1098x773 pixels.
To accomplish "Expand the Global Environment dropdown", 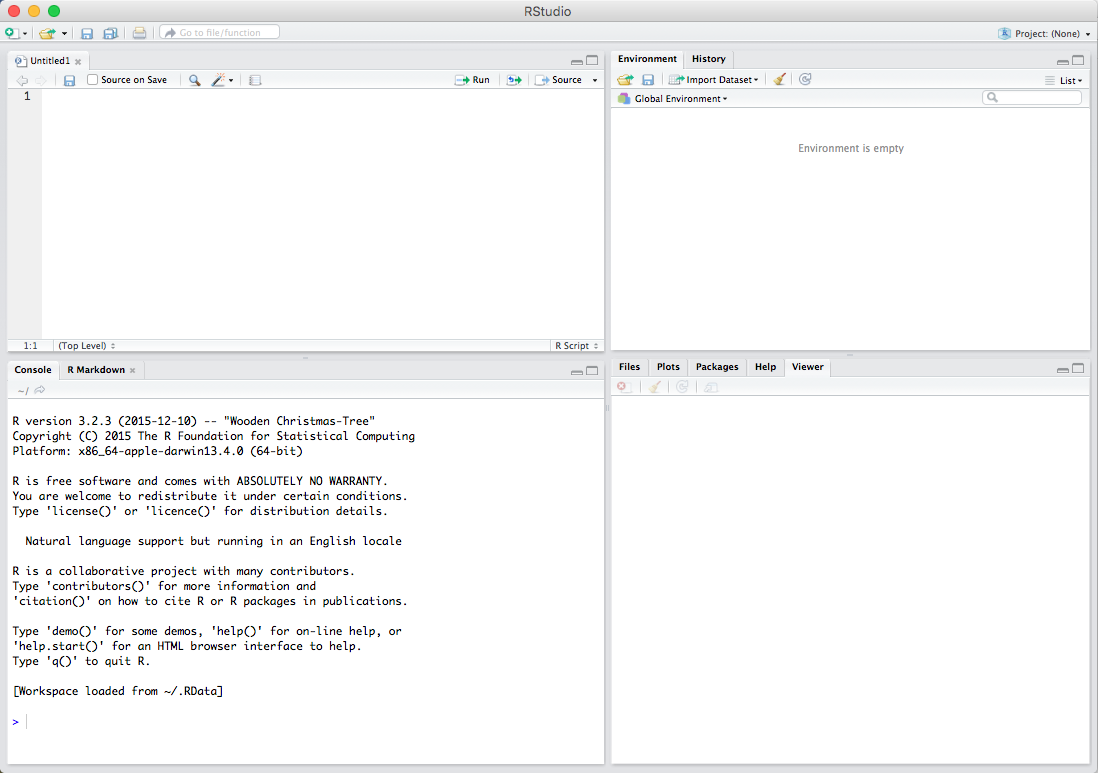I will click(679, 99).
